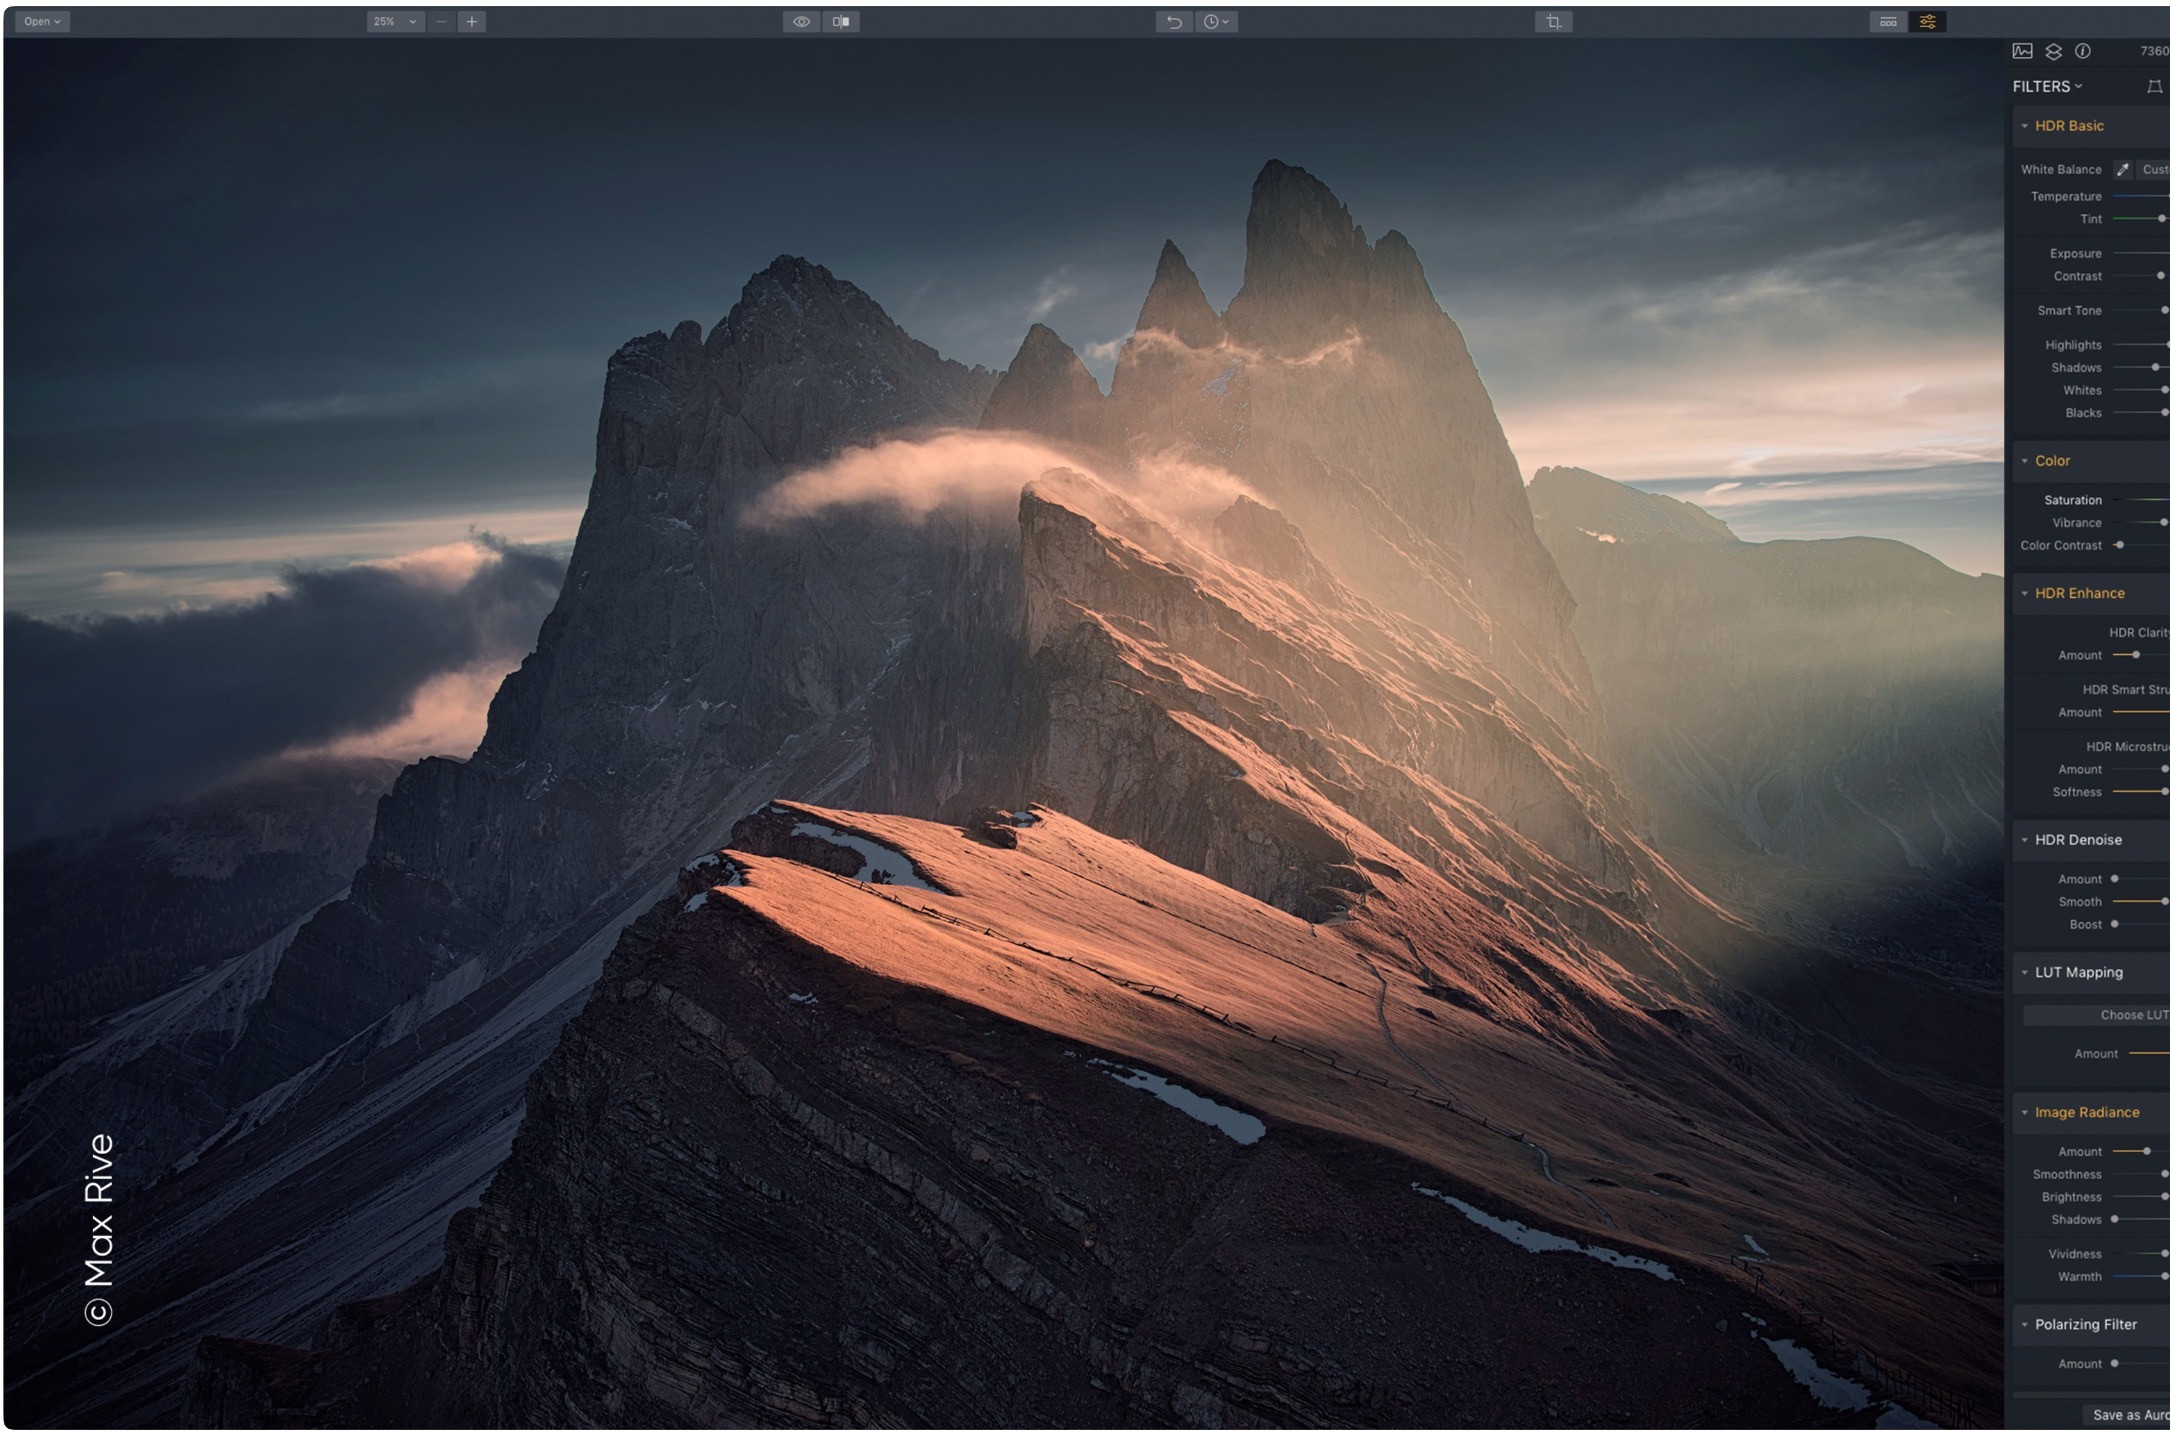2172x1432 pixels.
Task: Select the crop tool
Action: 1553,21
